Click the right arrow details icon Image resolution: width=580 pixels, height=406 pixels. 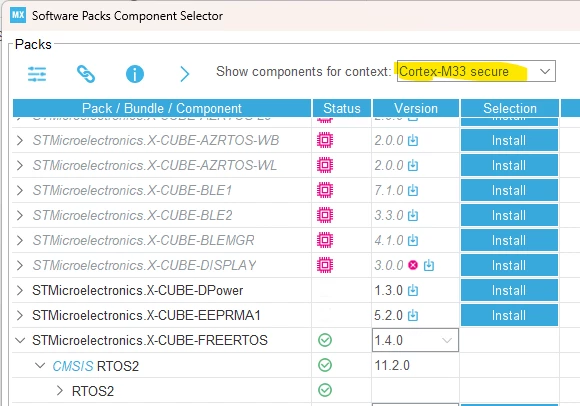point(184,74)
